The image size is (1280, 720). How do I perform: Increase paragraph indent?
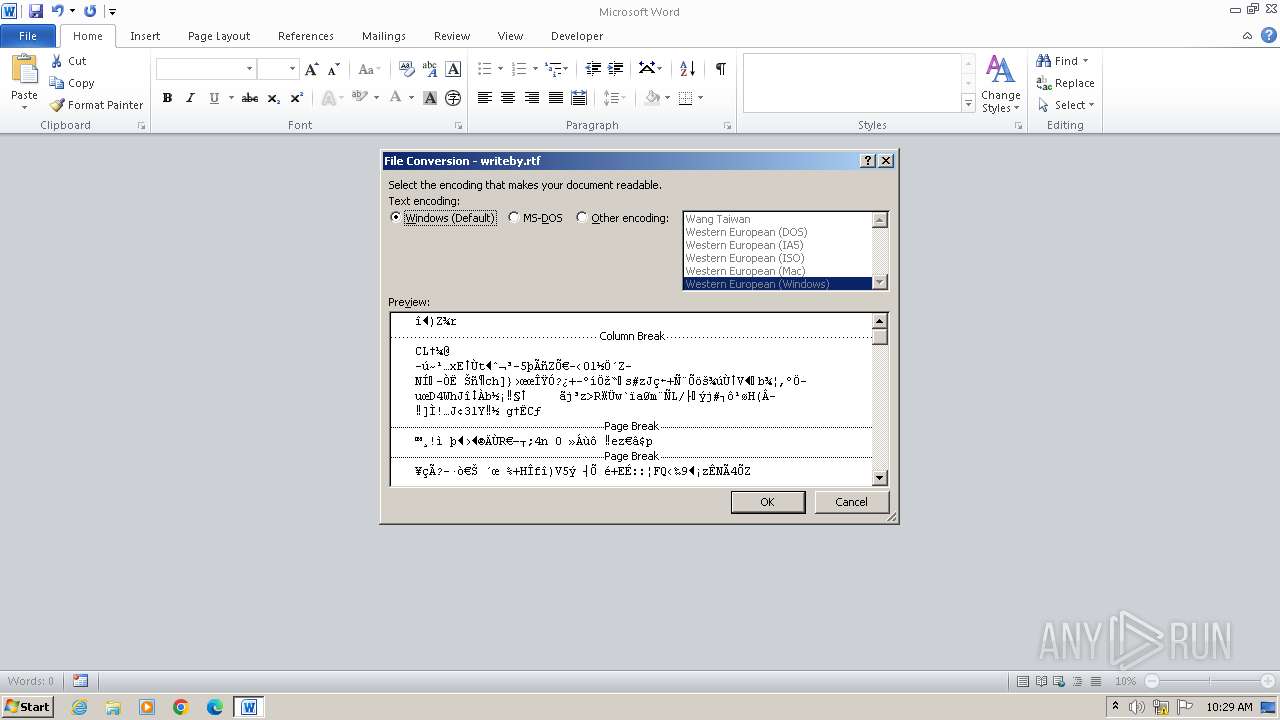point(616,69)
